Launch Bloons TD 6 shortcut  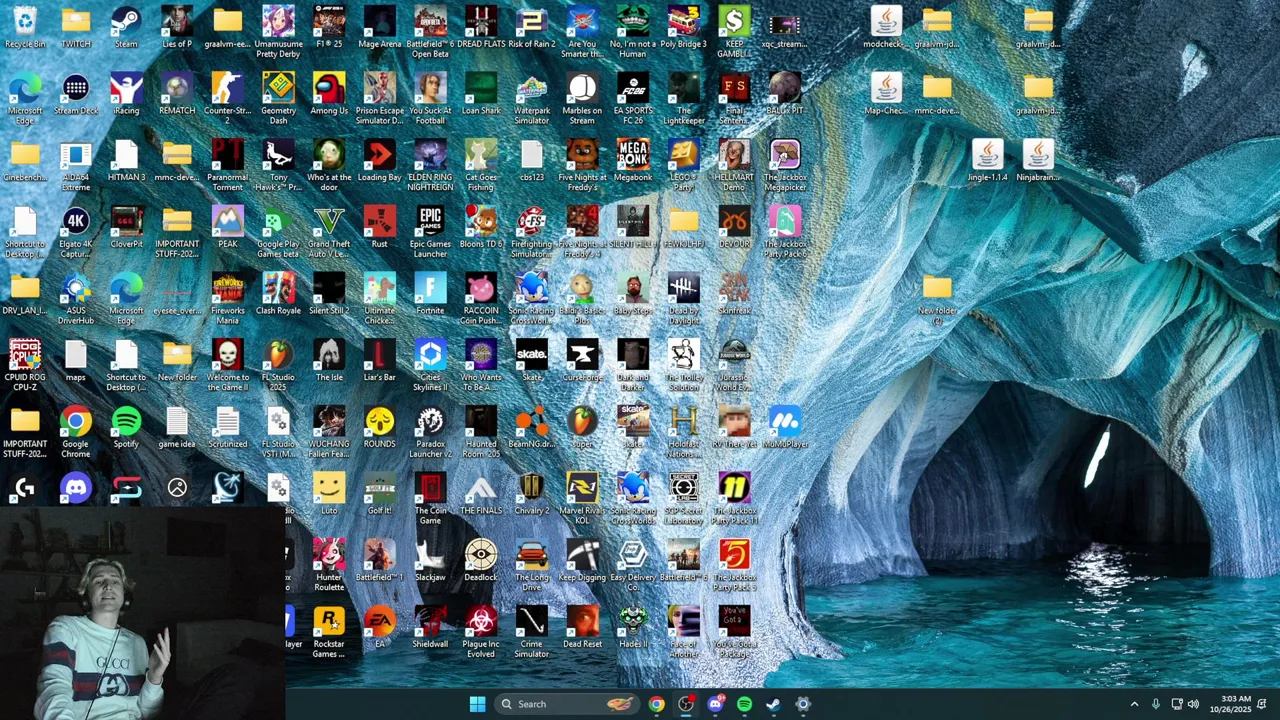click(481, 227)
